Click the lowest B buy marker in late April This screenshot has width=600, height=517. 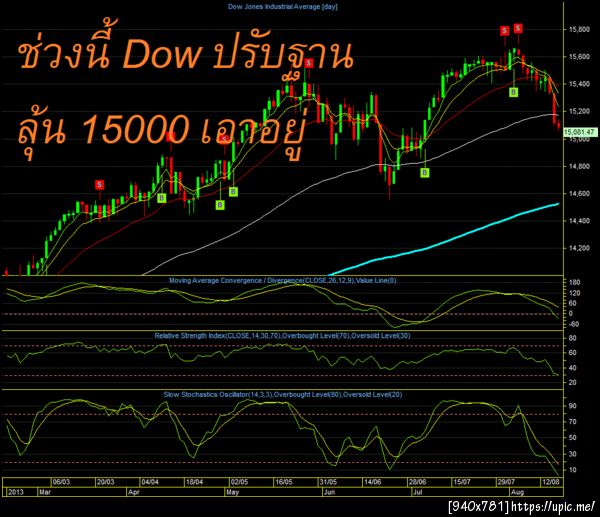[x=220, y=205]
